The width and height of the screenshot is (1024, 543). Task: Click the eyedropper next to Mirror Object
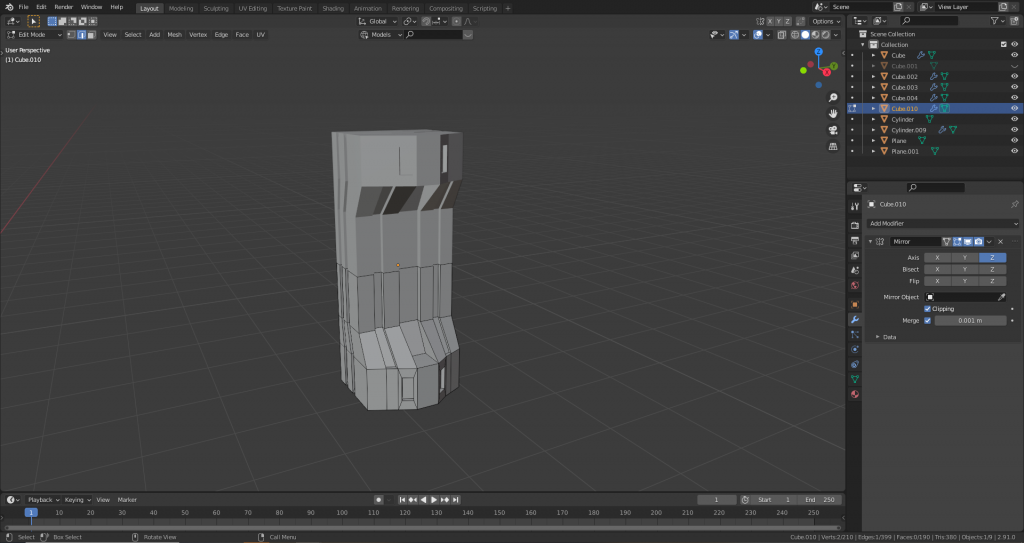[1002, 297]
